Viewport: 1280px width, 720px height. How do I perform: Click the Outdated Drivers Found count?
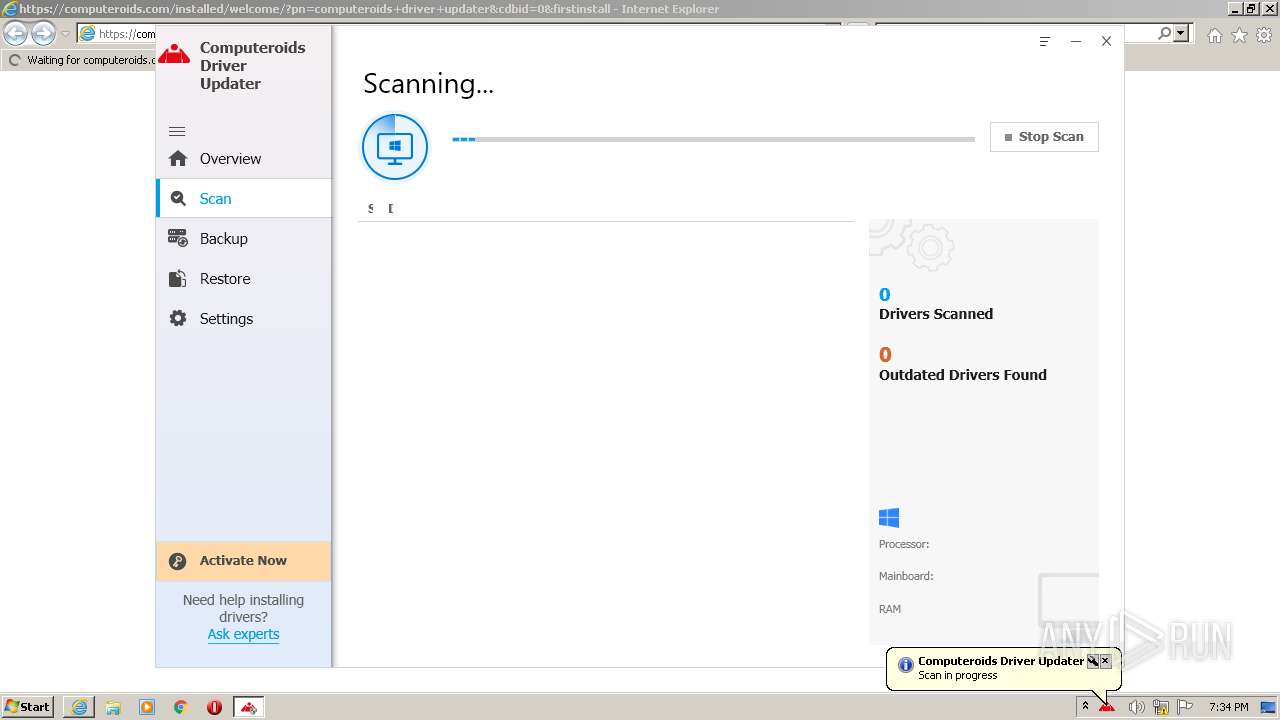tap(884, 354)
